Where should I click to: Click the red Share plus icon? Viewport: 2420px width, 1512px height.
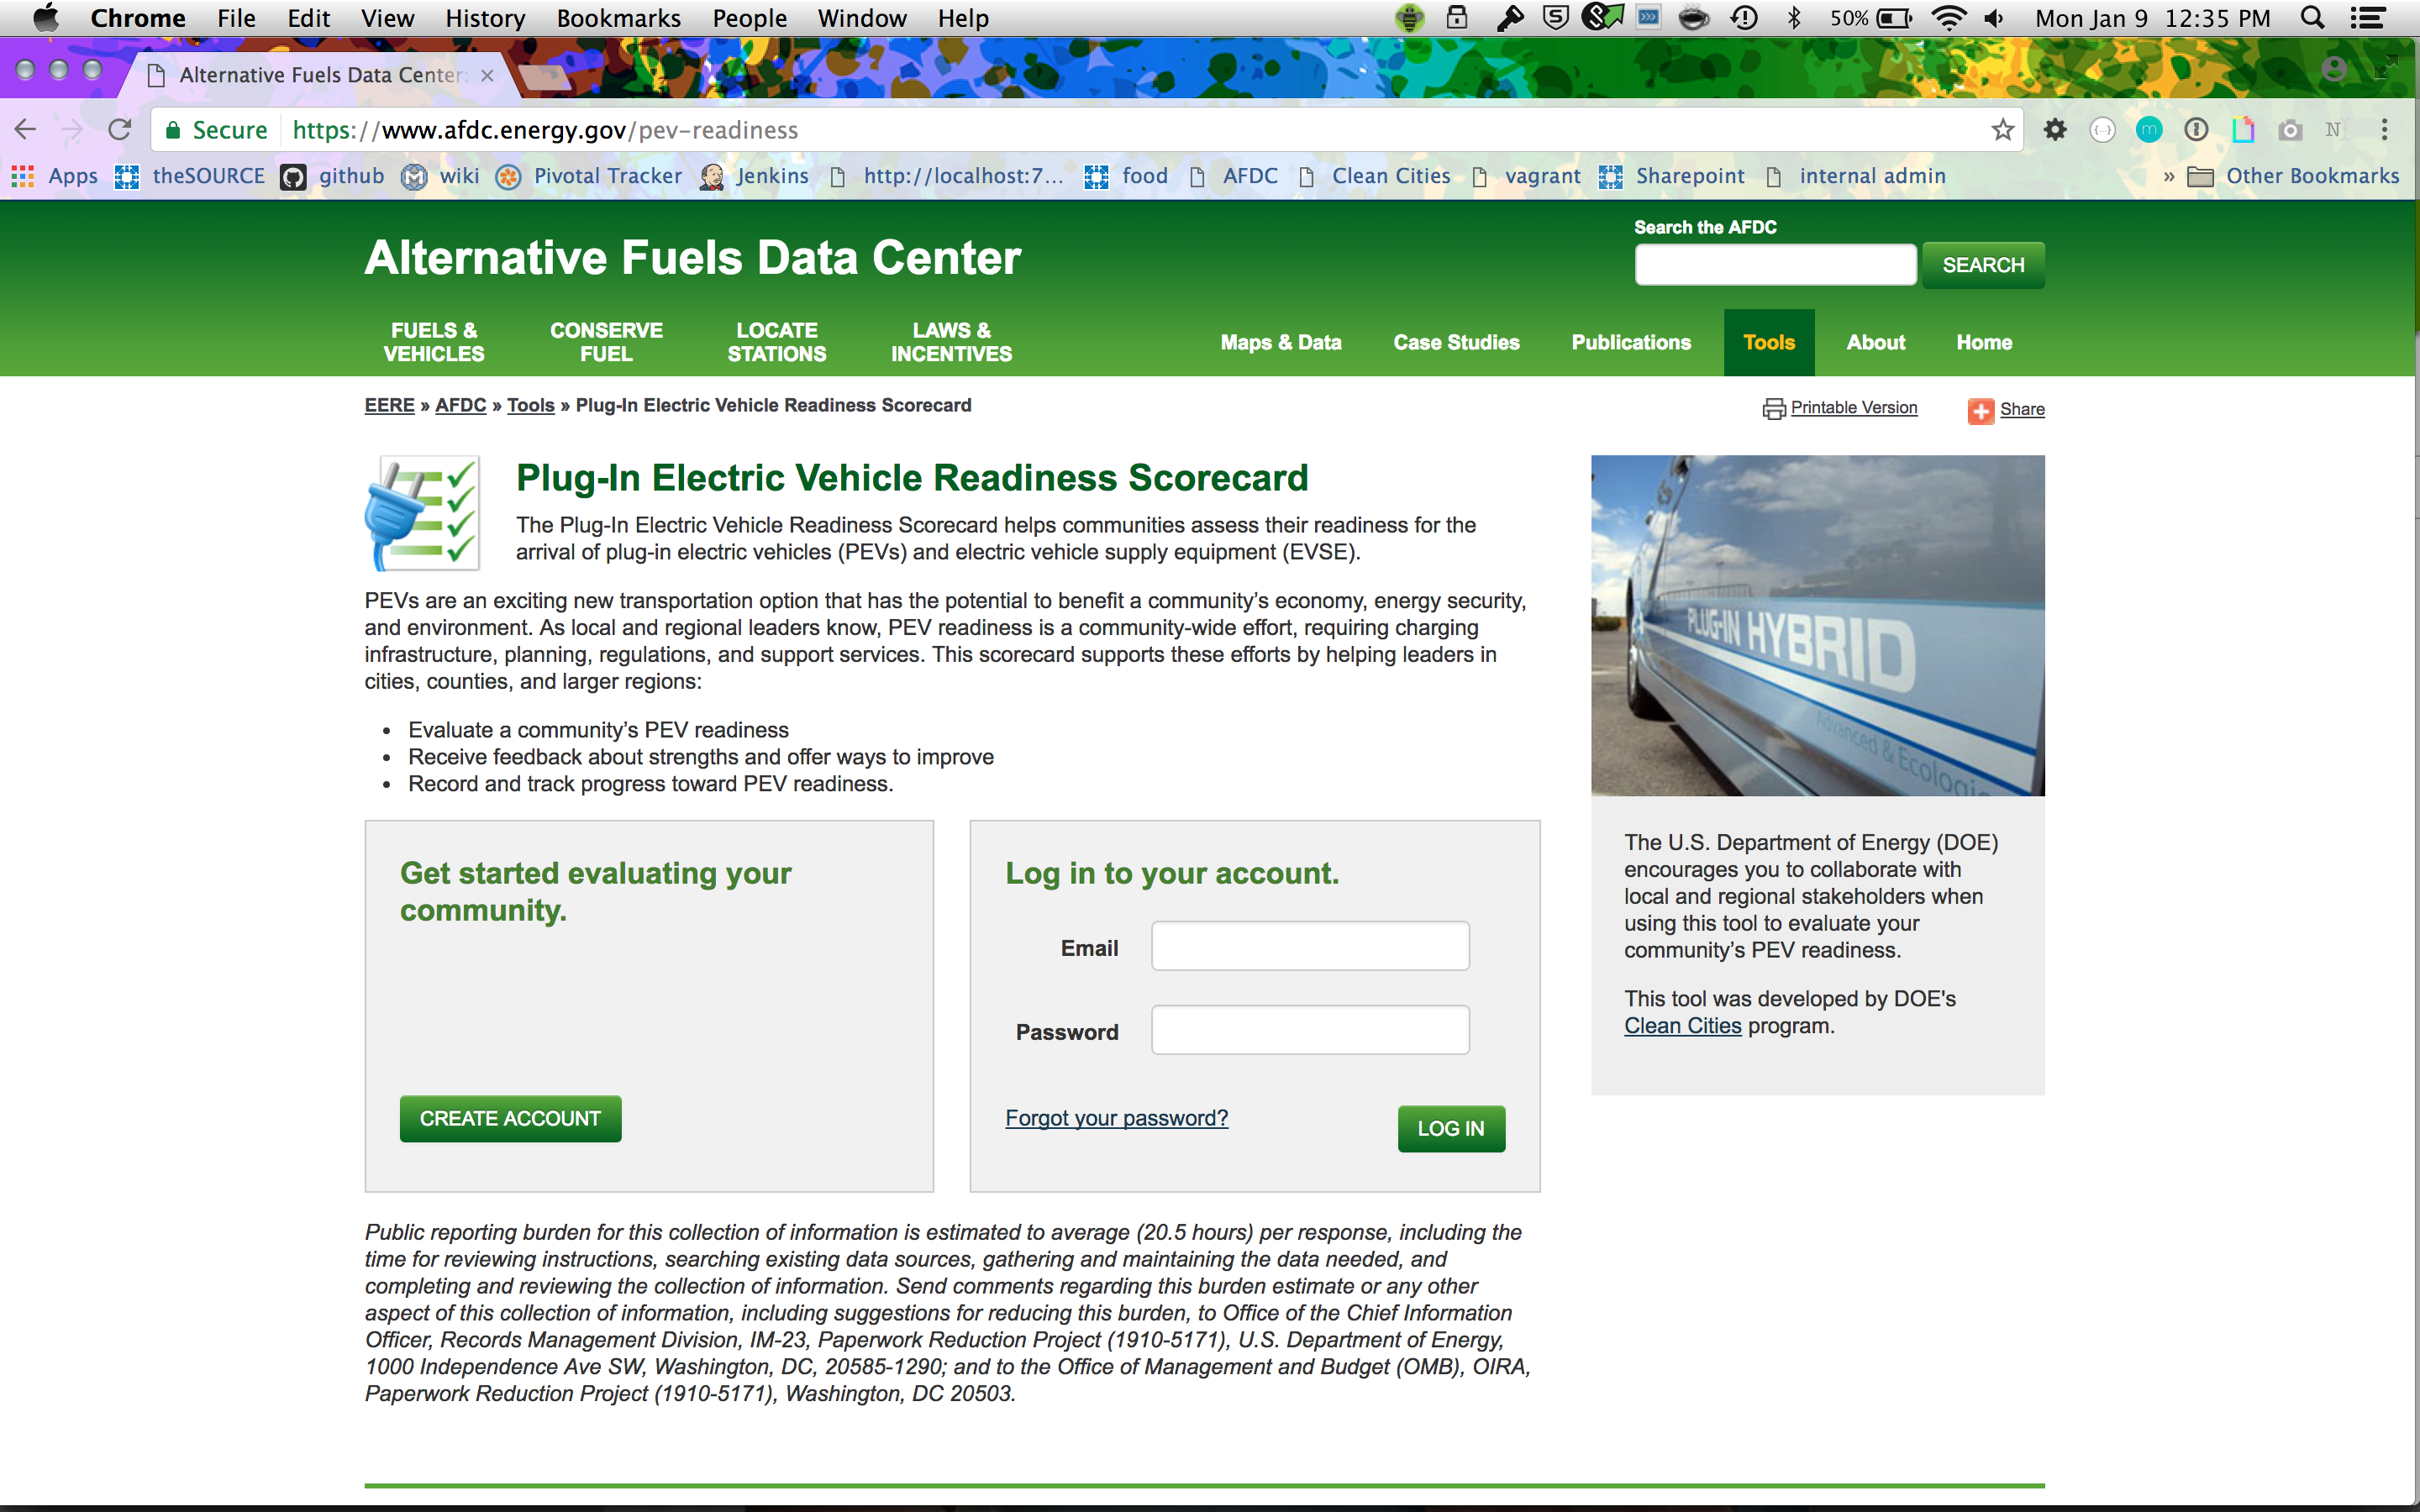pos(1980,410)
